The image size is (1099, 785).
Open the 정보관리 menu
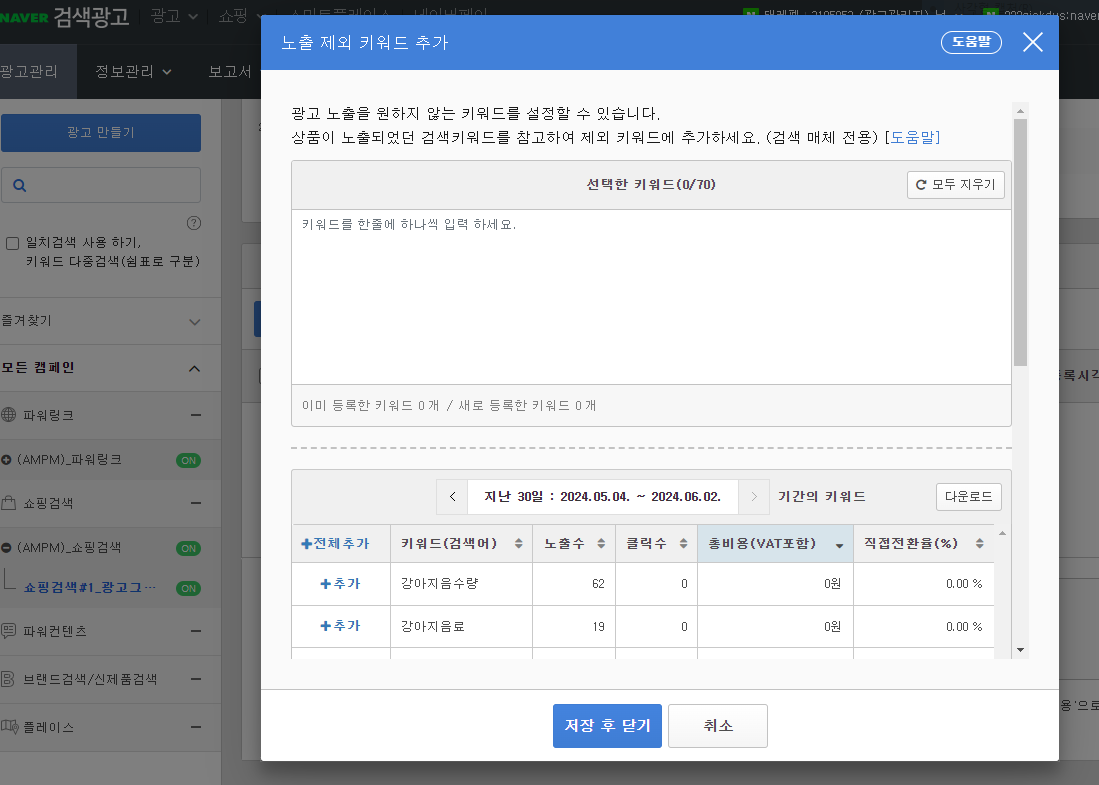(133, 71)
